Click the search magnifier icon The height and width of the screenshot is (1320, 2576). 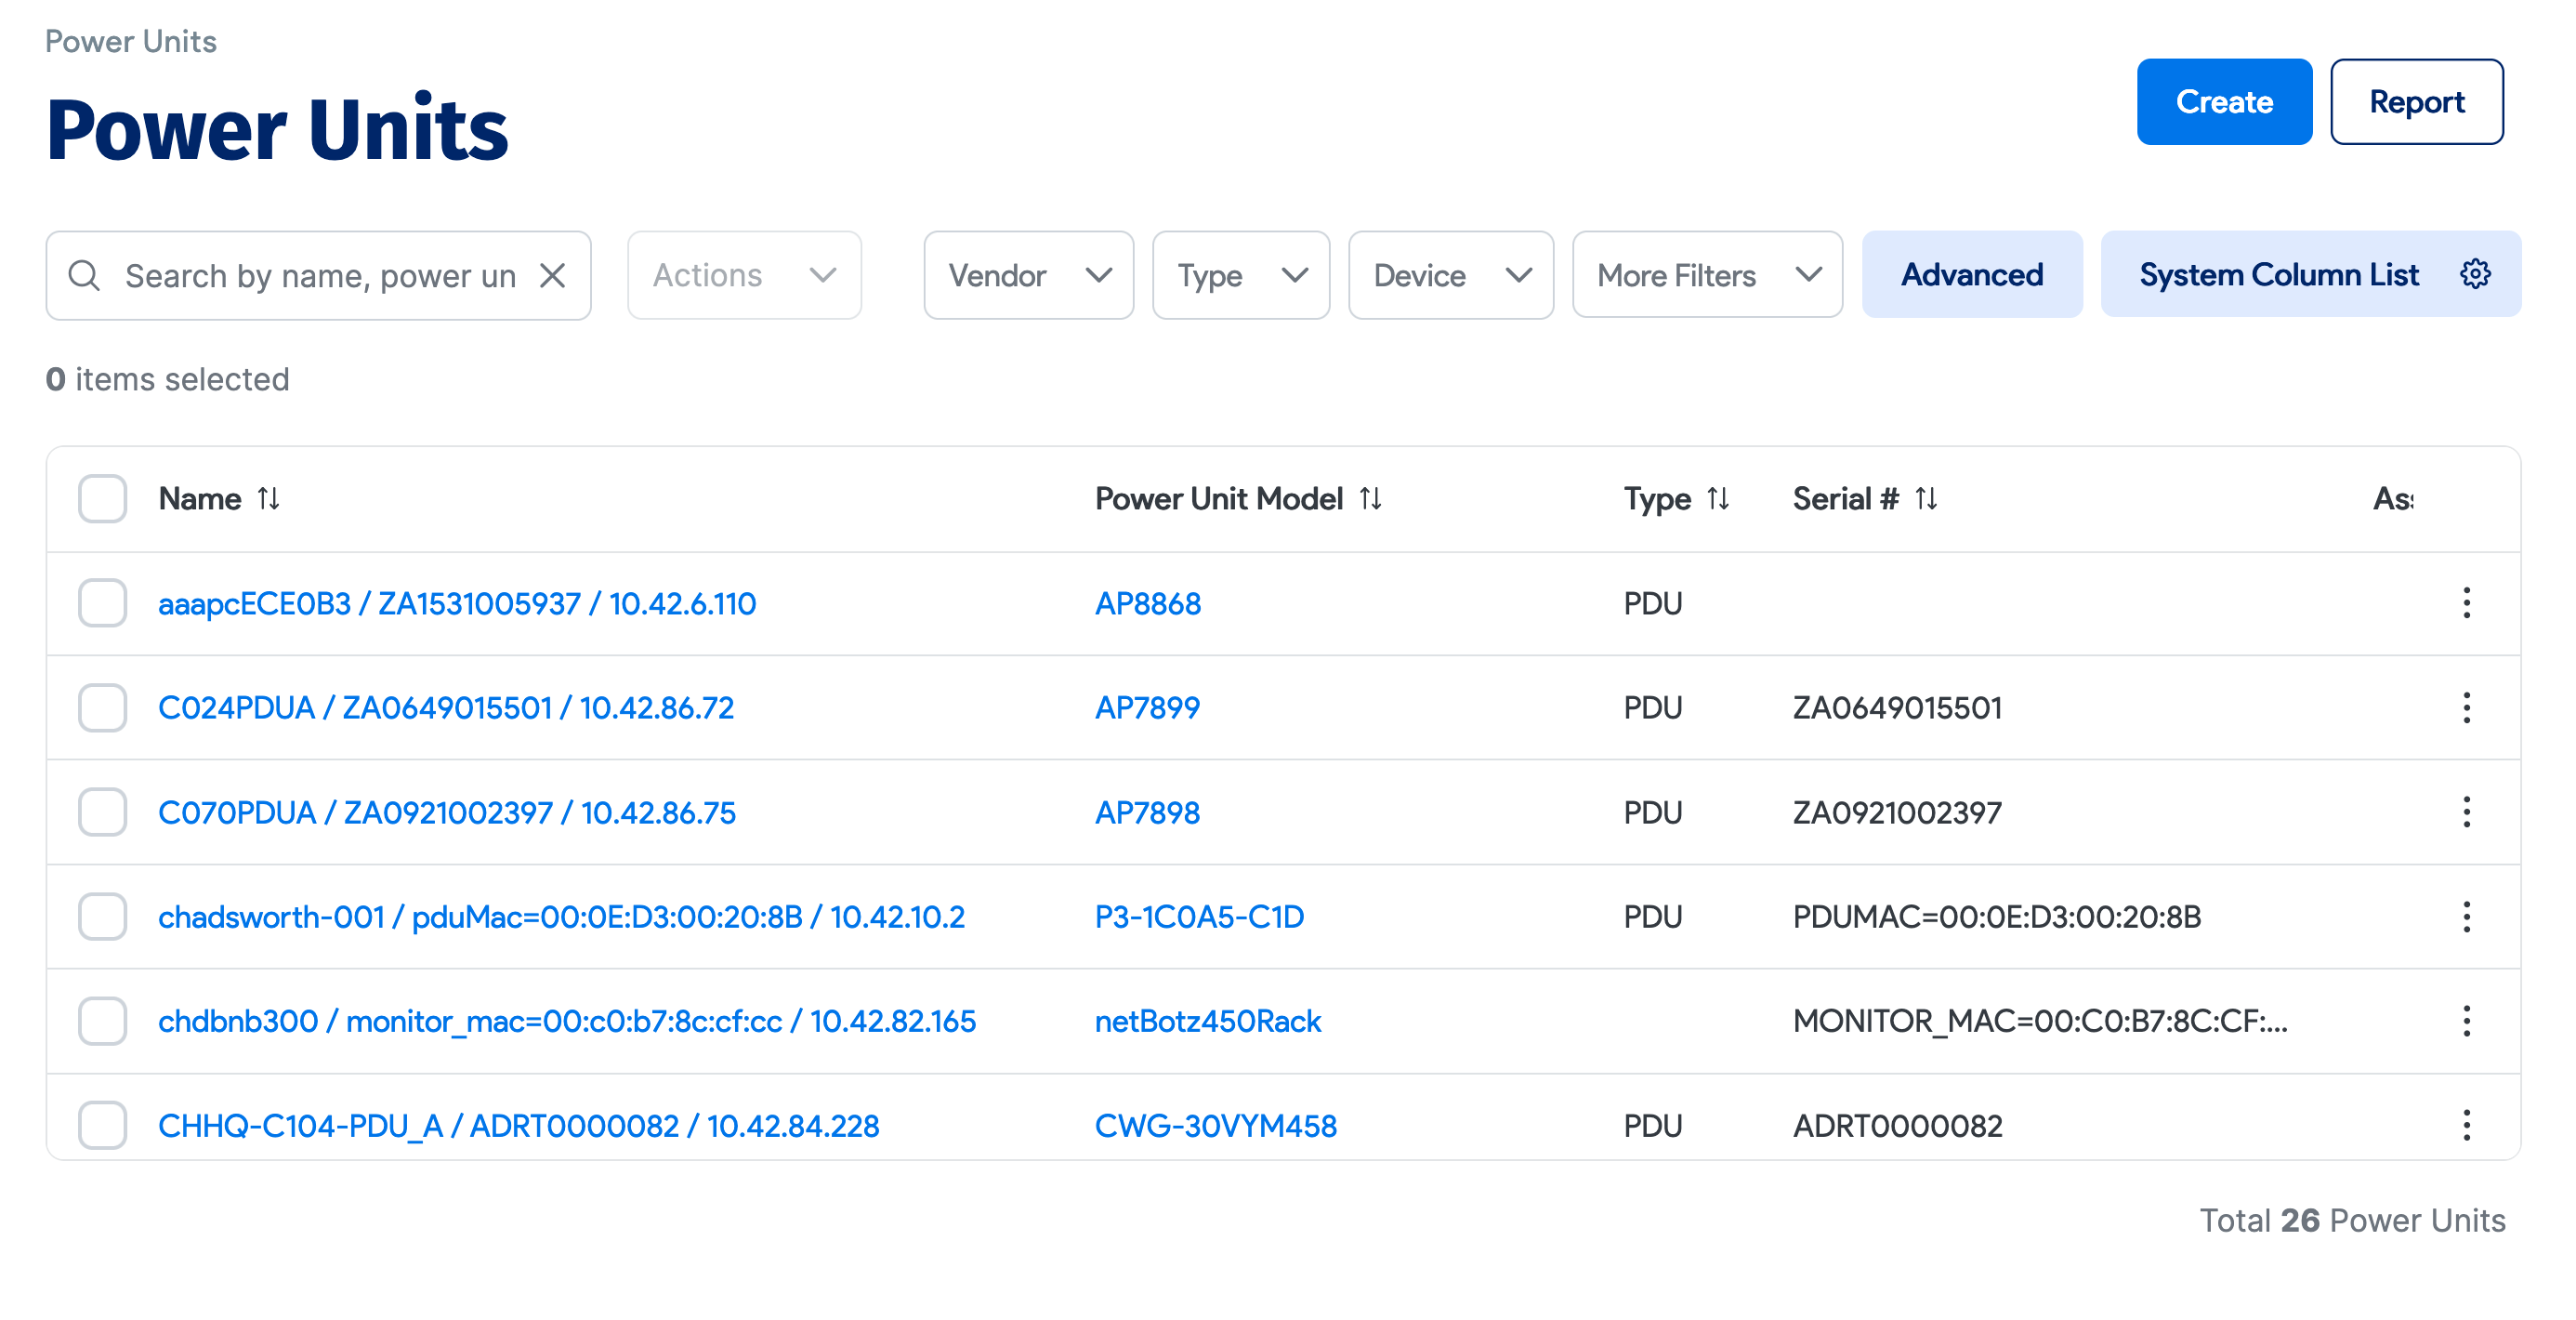[x=84, y=275]
